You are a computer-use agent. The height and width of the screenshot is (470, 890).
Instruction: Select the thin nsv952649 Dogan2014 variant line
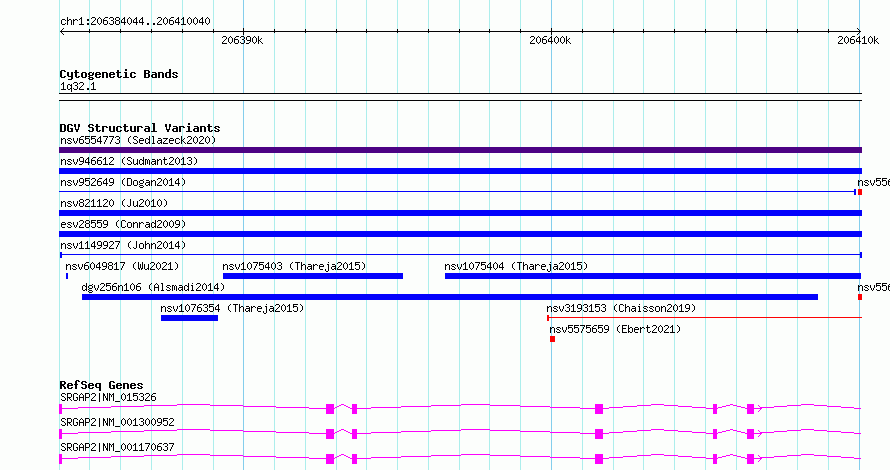457,192
